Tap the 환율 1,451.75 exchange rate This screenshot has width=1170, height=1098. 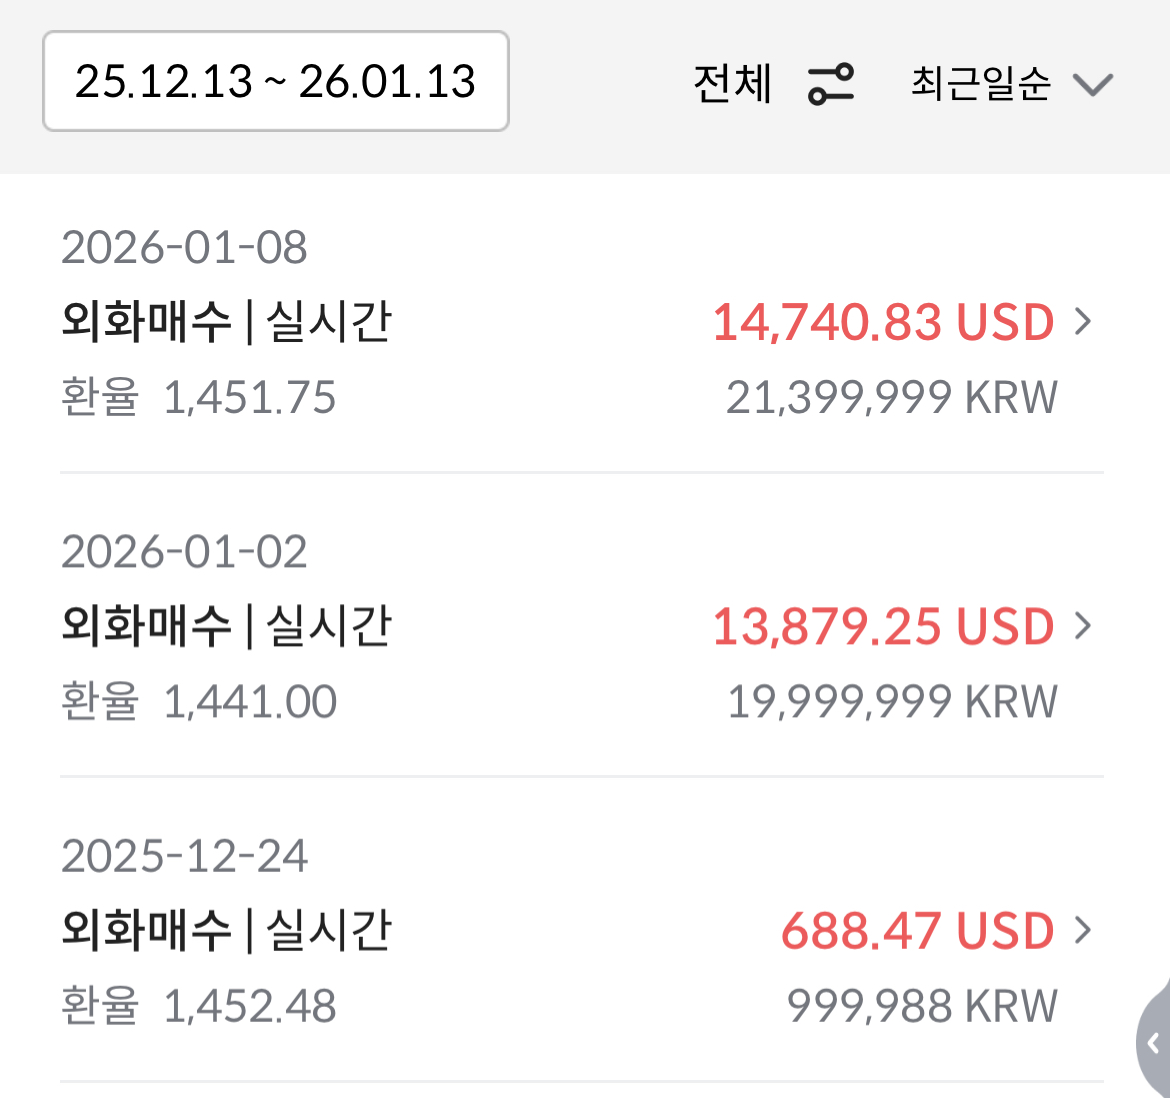(199, 397)
